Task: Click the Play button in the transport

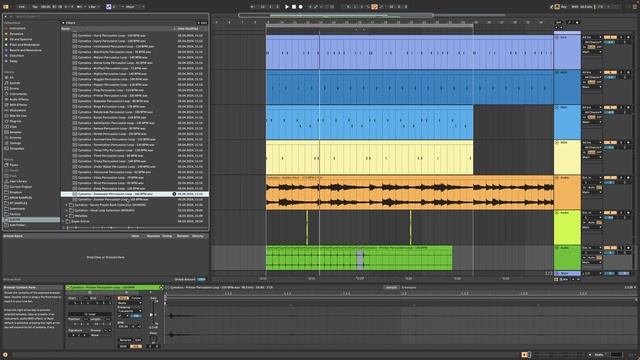Action: click(x=287, y=7)
